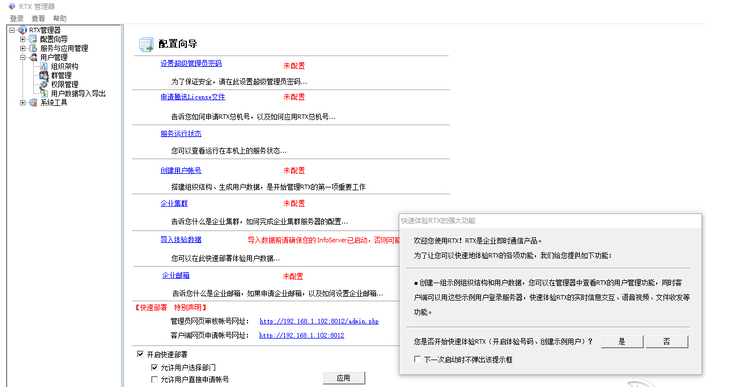Toggle the 允许用户选择部门 checkbox
730x387 pixels.
pos(154,367)
